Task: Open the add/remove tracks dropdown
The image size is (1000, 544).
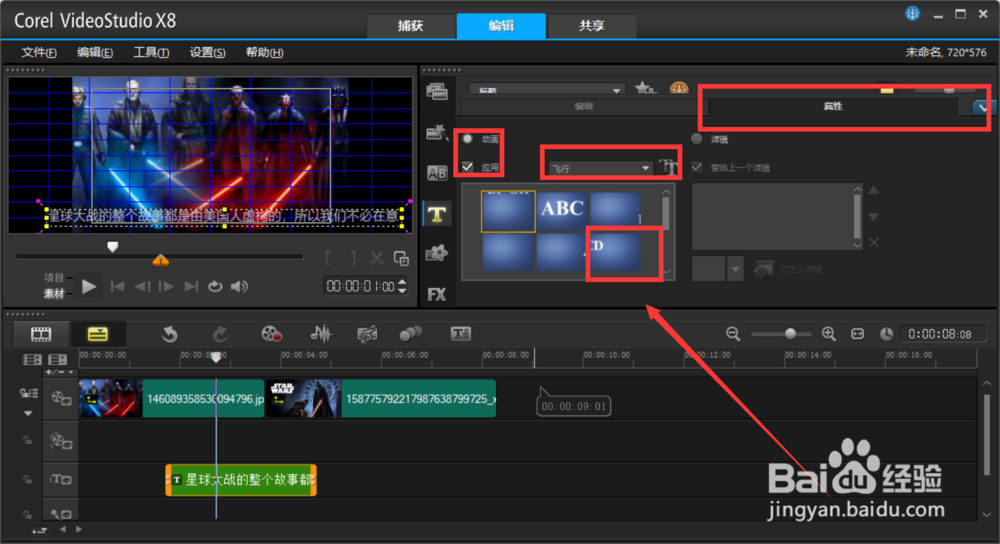Action: [60, 372]
